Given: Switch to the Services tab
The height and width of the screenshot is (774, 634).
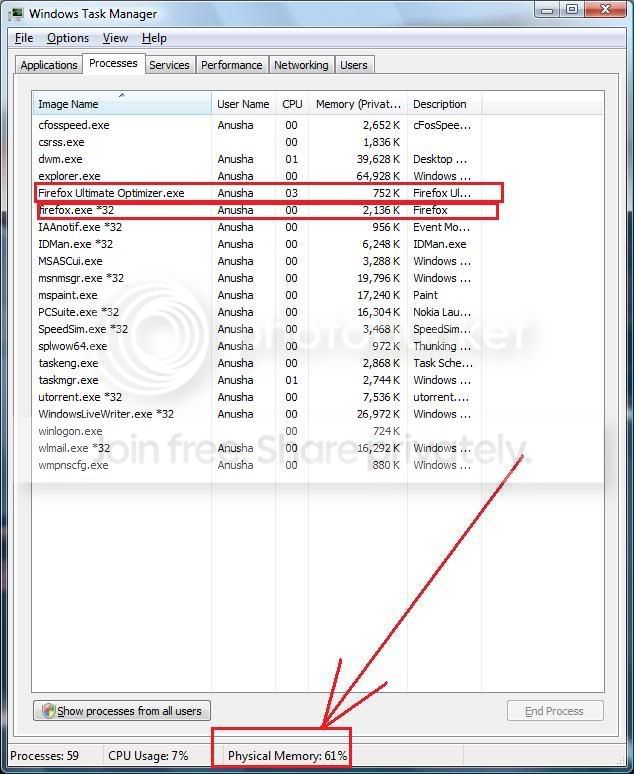Looking at the screenshot, I should [169, 65].
